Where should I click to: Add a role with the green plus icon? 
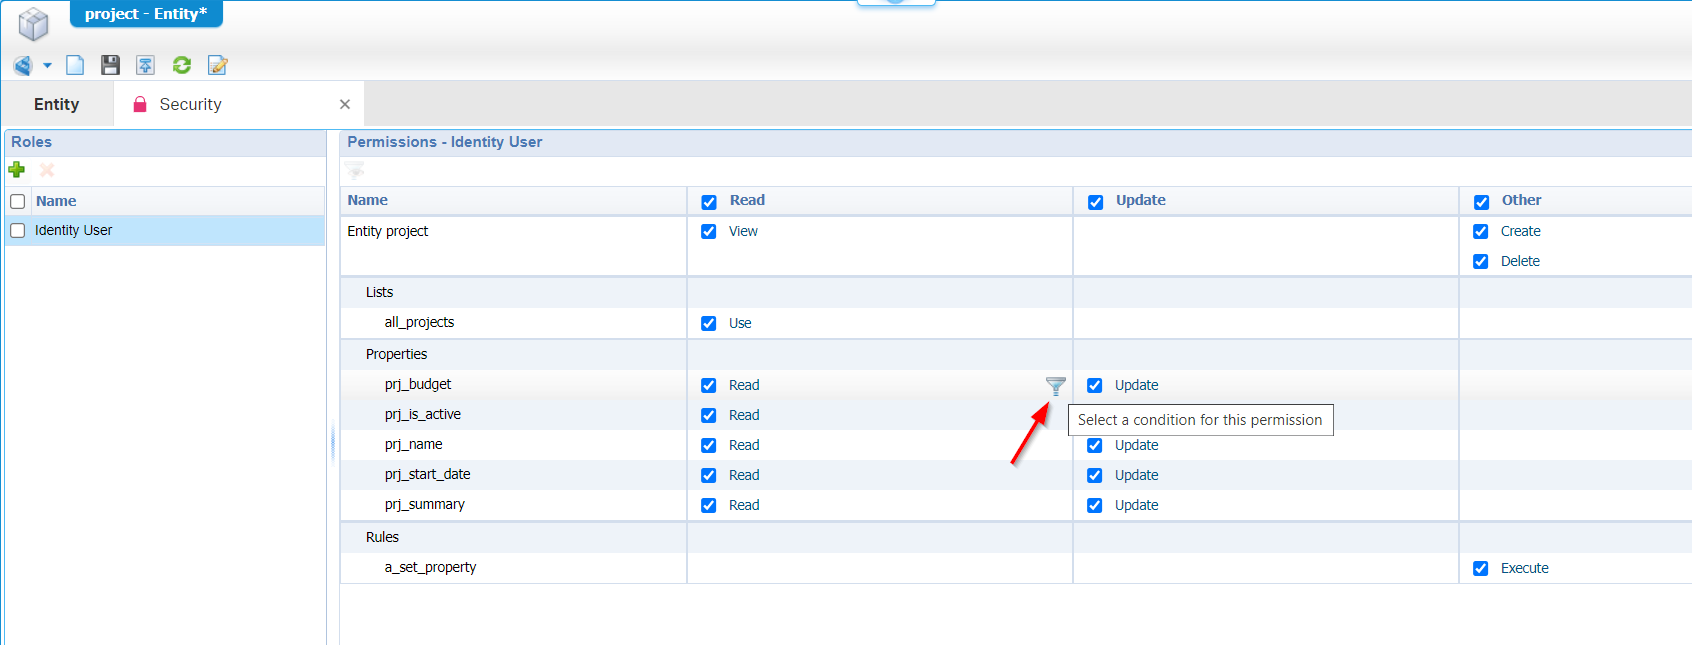[x=17, y=170]
